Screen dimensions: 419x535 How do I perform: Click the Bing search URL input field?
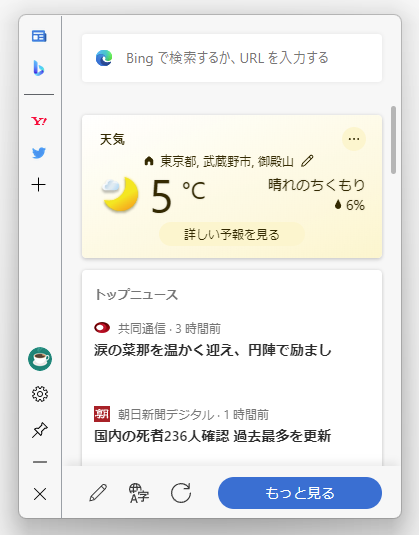click(232, 58)
